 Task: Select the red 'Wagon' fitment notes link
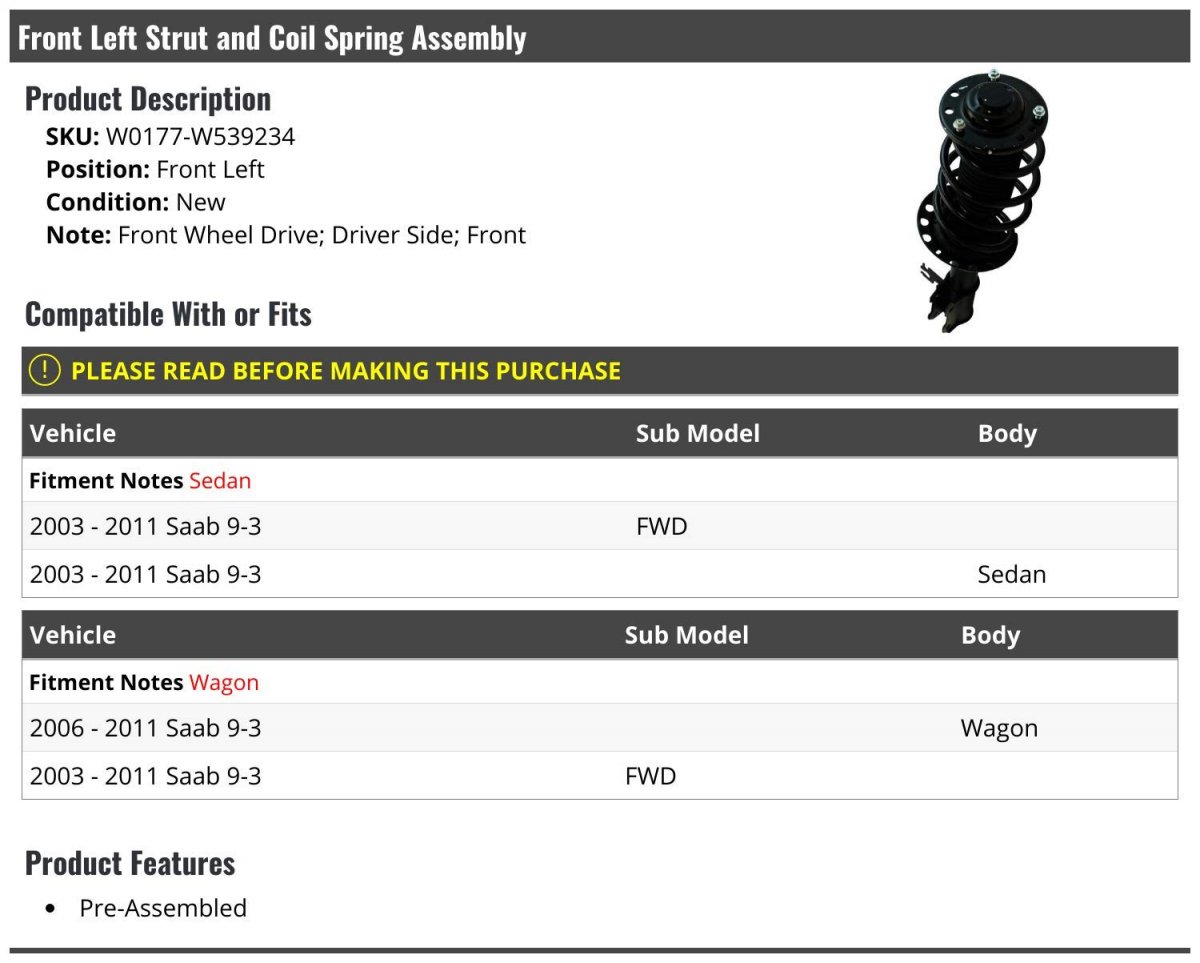pyautogui.click(x=224, y=683)
